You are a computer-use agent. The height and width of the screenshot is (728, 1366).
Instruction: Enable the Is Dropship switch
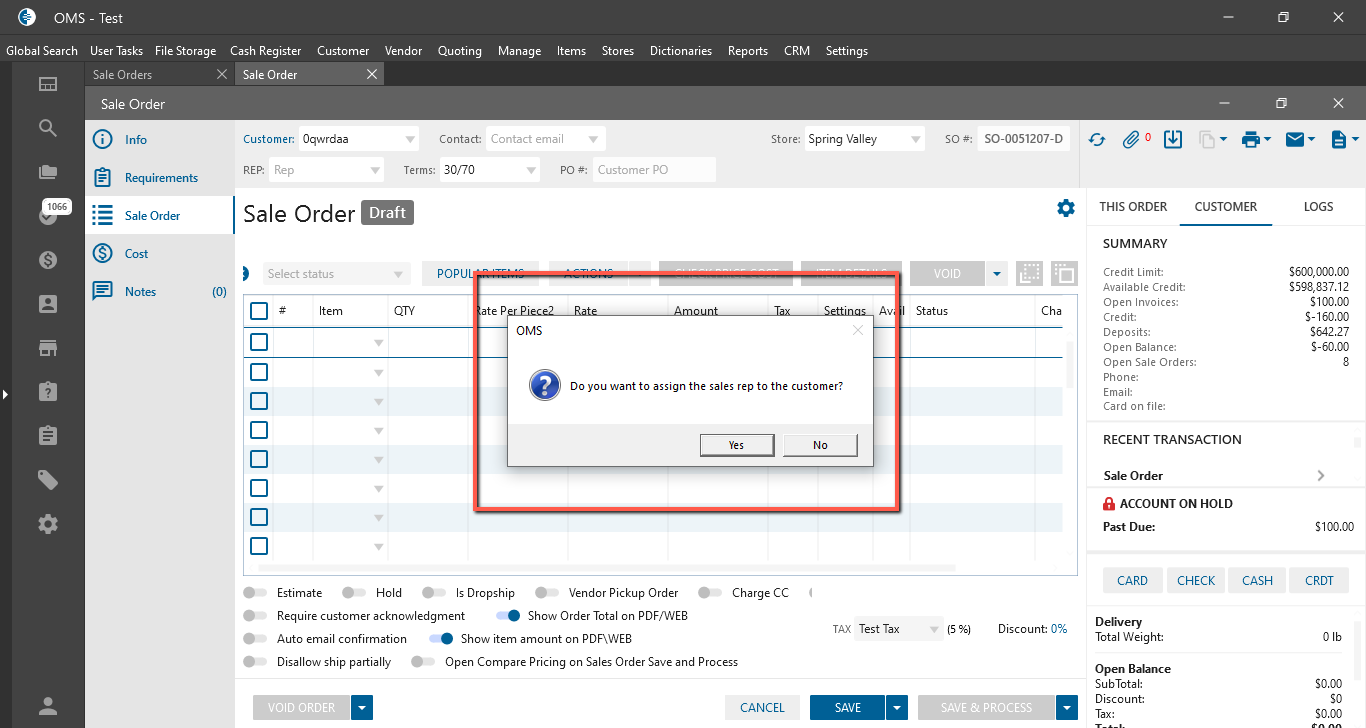pyautogui.click(x=434, y=593)
